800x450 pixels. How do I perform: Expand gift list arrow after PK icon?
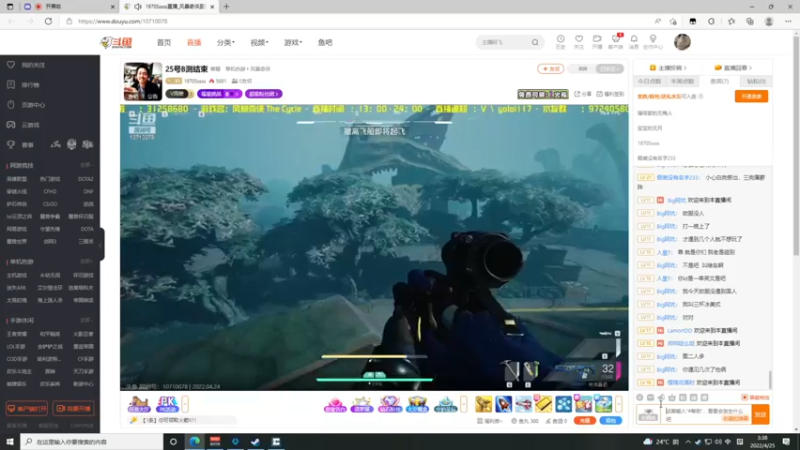[185, 404]
